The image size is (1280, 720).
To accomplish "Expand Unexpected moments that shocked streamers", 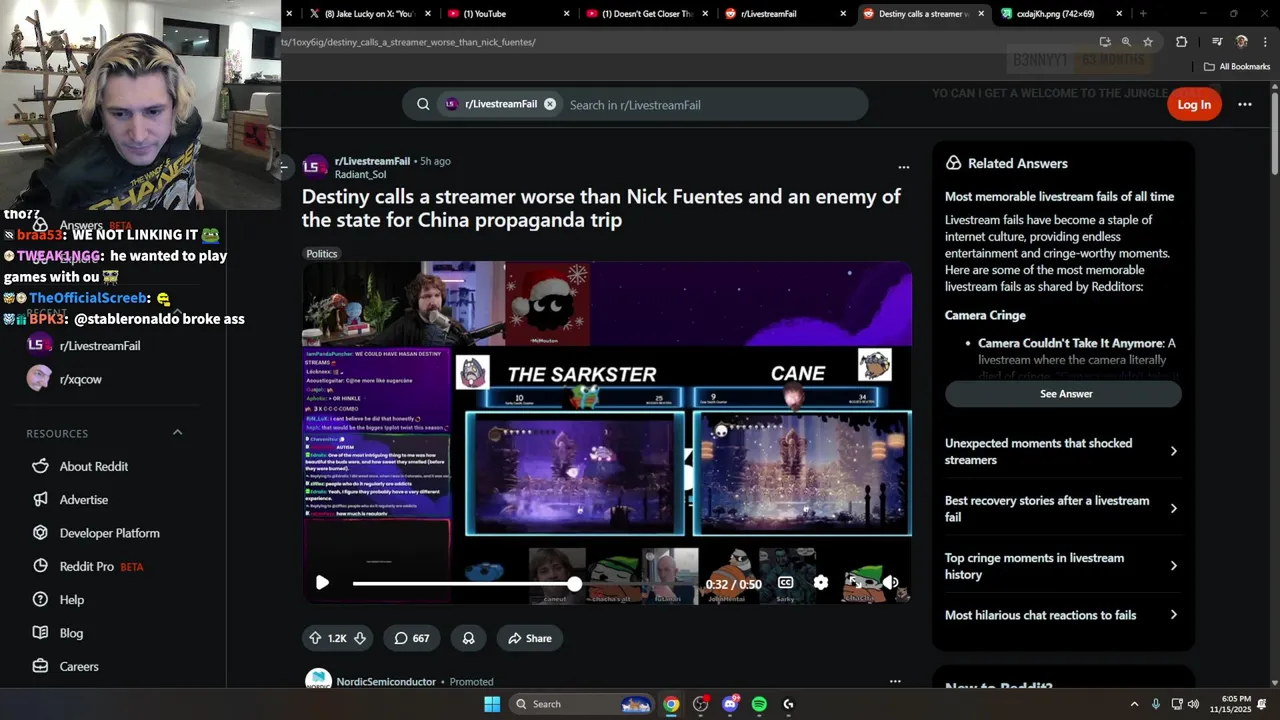I will [1062, 451].
